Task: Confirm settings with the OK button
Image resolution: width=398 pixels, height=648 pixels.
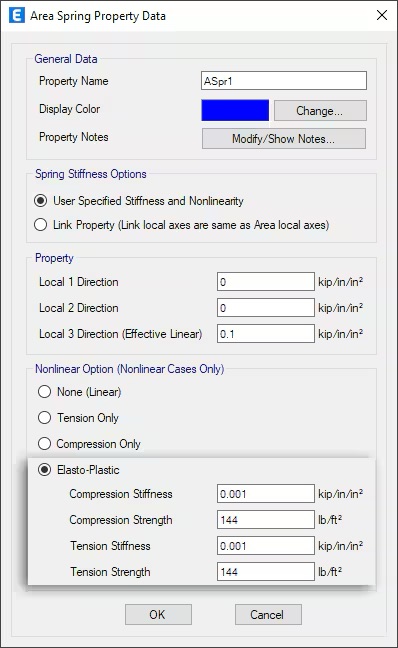Action: tap(158, 615)
